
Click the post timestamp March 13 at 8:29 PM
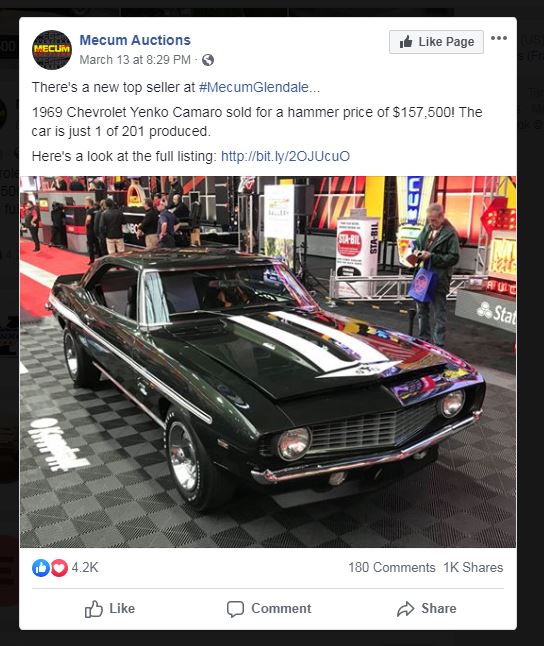tap(135, 60)
